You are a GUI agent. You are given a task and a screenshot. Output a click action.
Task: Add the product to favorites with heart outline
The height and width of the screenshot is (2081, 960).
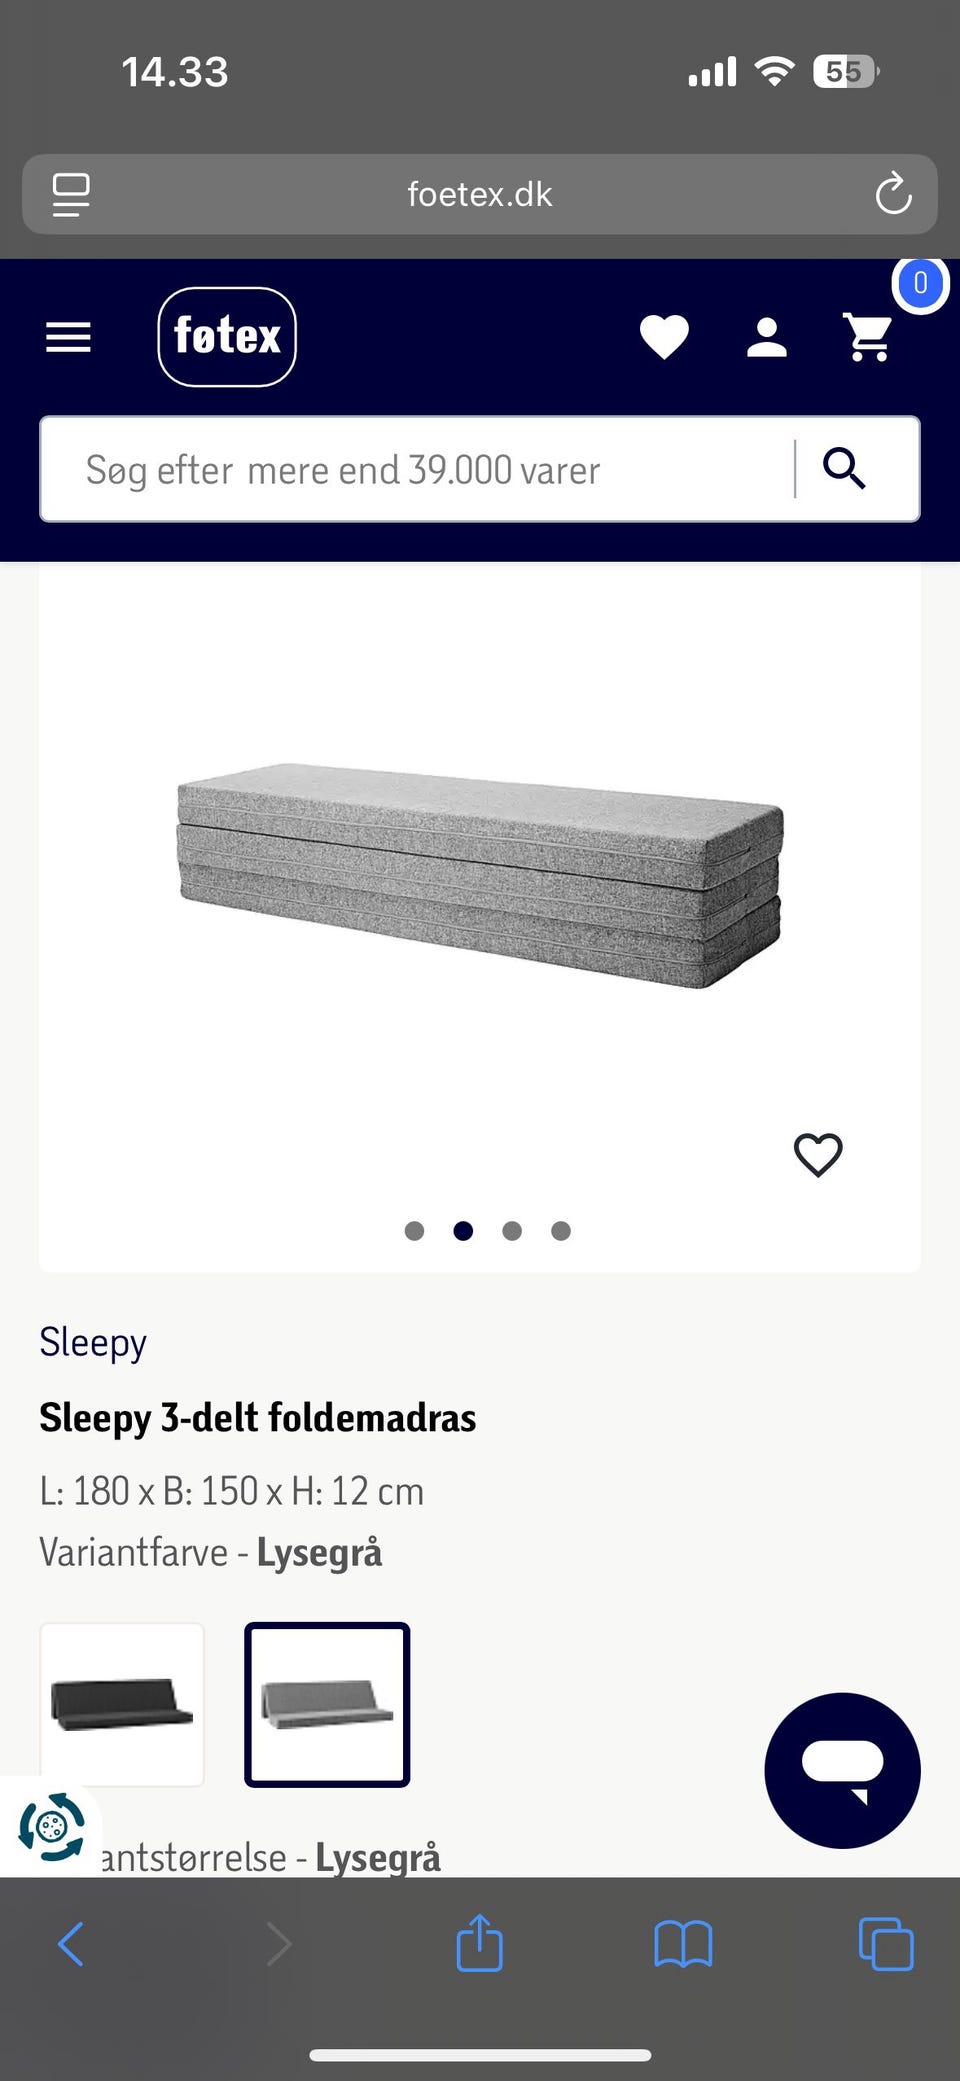click(818, 1155)
